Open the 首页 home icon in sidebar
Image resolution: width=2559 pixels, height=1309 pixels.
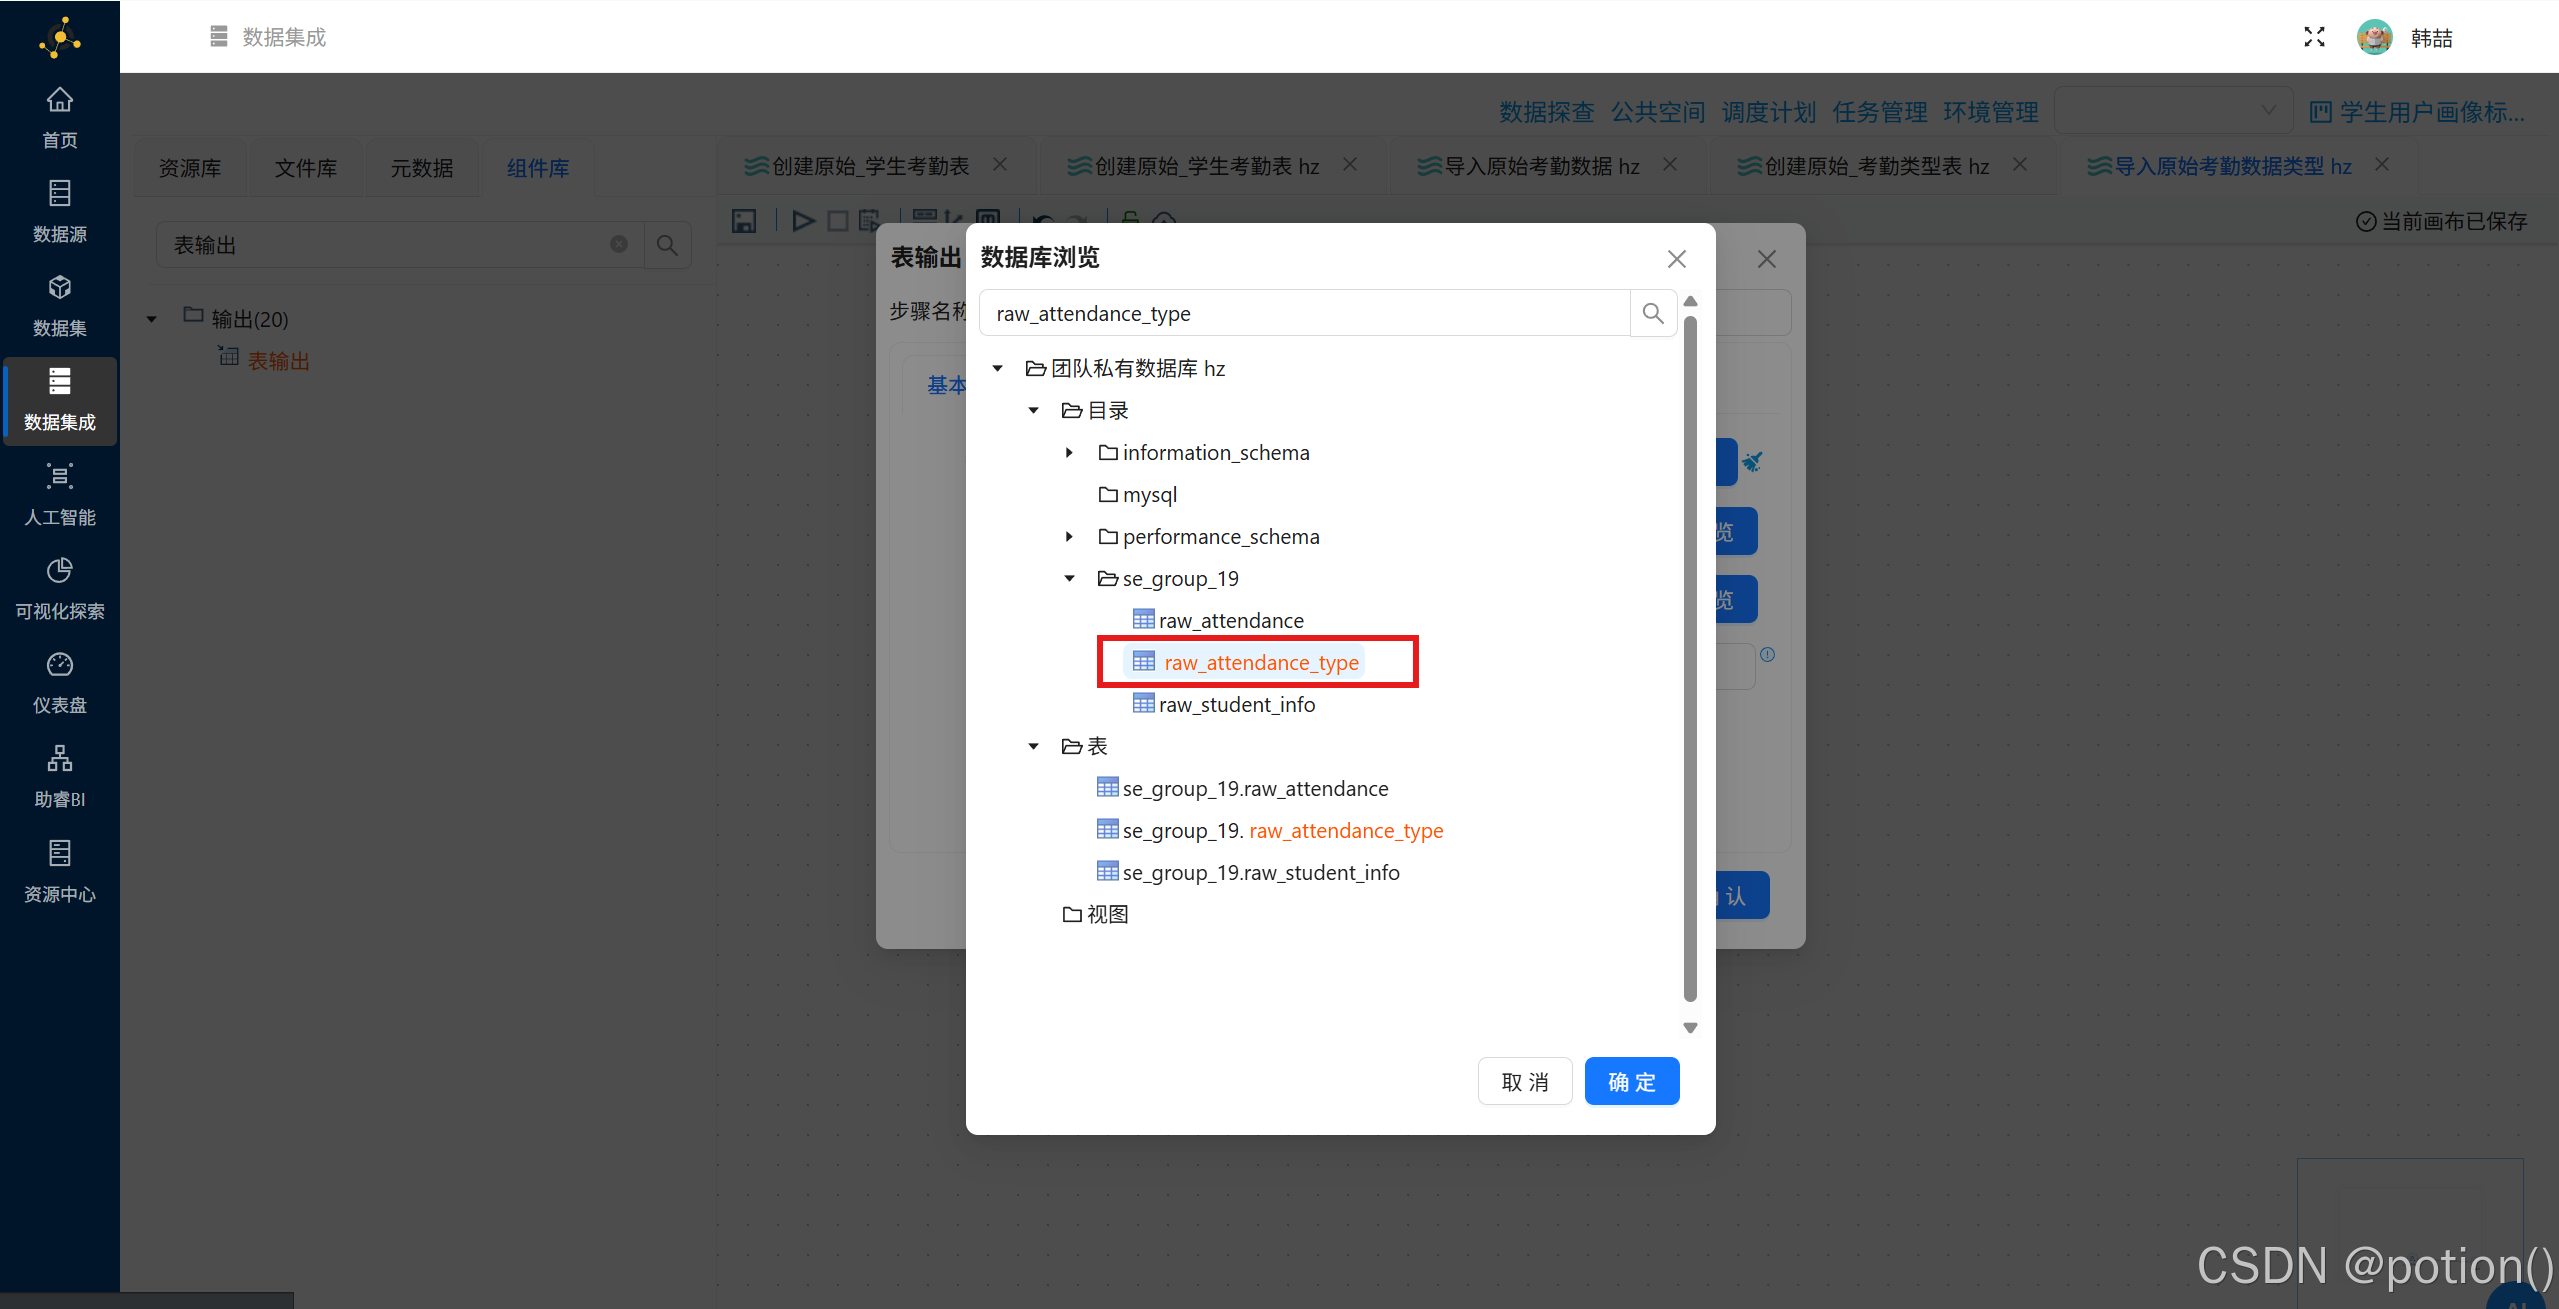60,118
